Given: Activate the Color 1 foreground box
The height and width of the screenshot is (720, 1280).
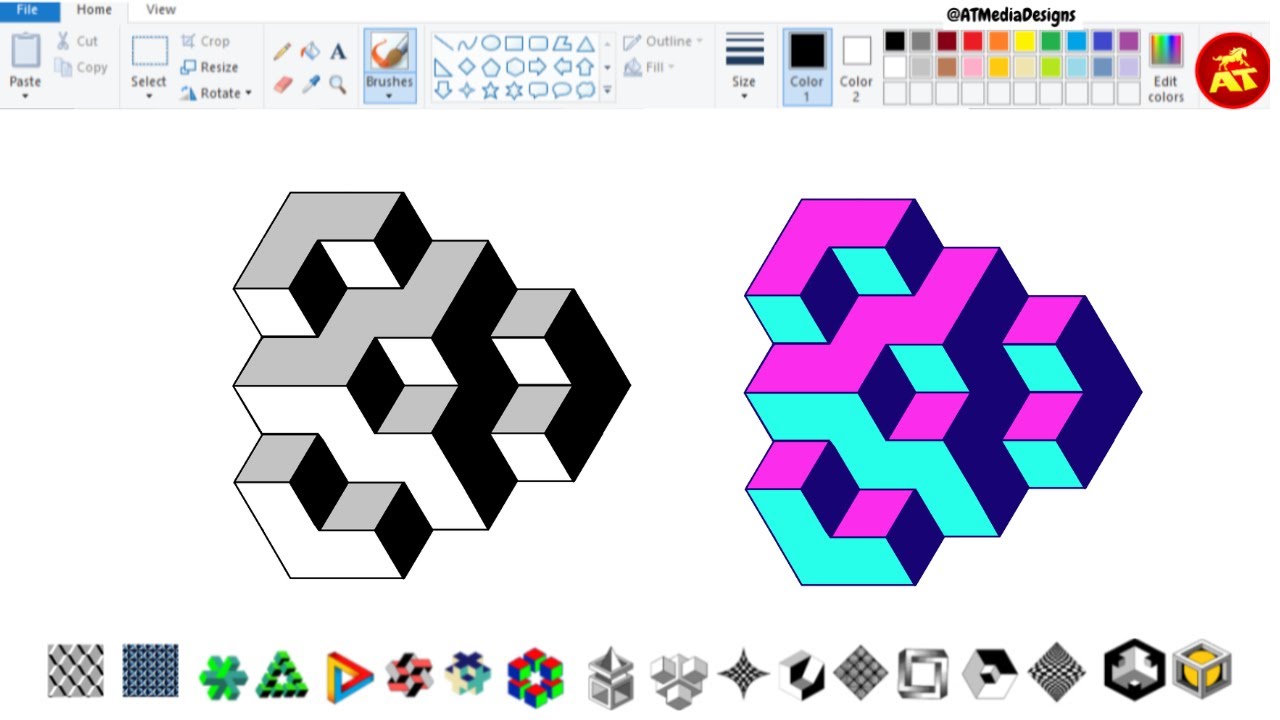Looking at the screenshot, I should point(806,67).
